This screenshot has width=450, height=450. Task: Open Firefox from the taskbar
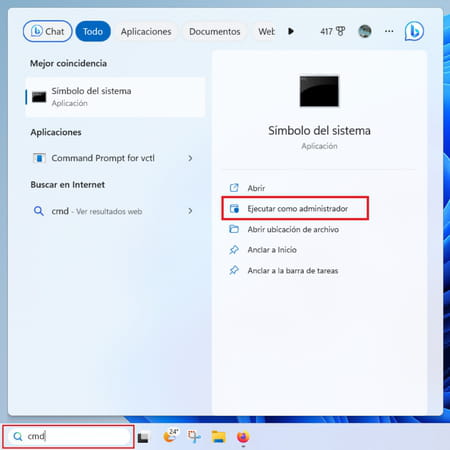coord(243,437)
